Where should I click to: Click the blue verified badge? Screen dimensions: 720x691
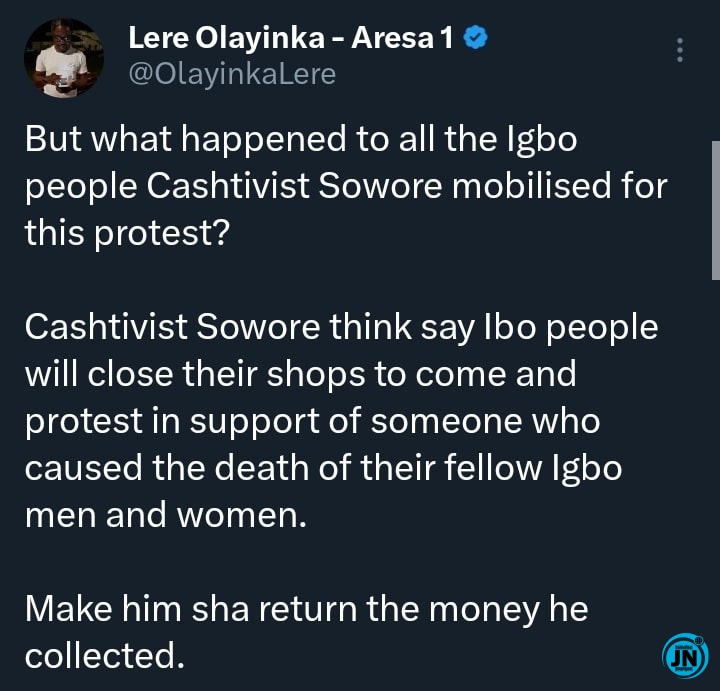478,40
